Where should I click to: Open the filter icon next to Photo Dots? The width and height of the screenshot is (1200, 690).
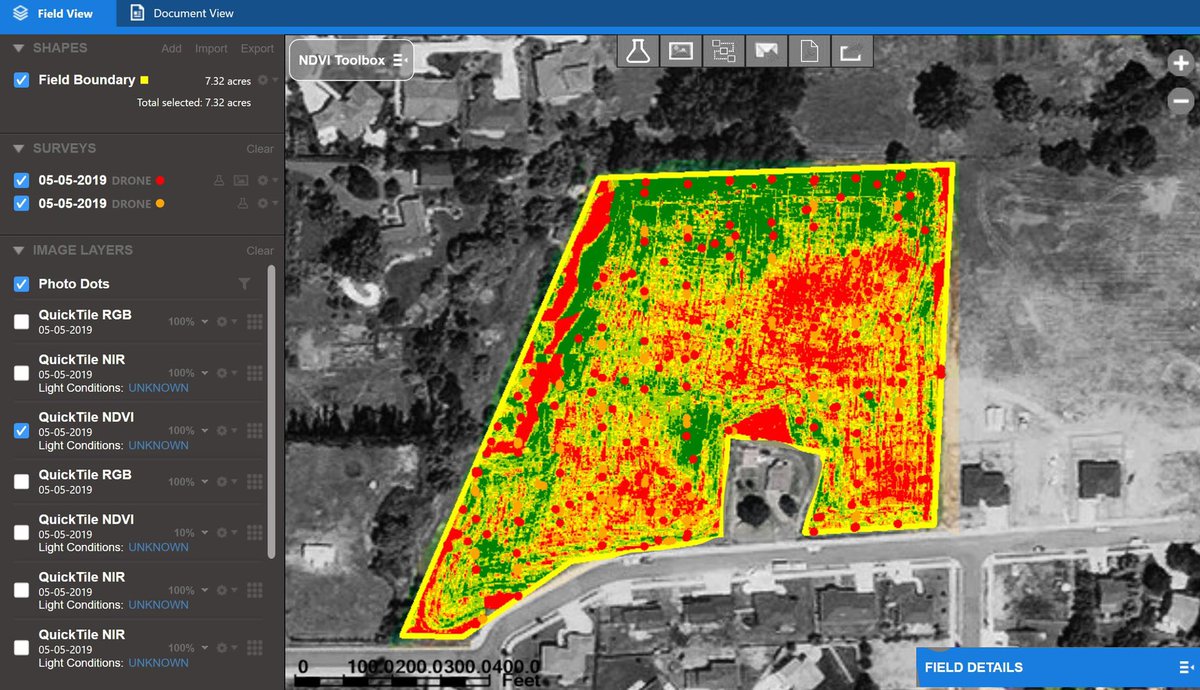pos(242,284)
